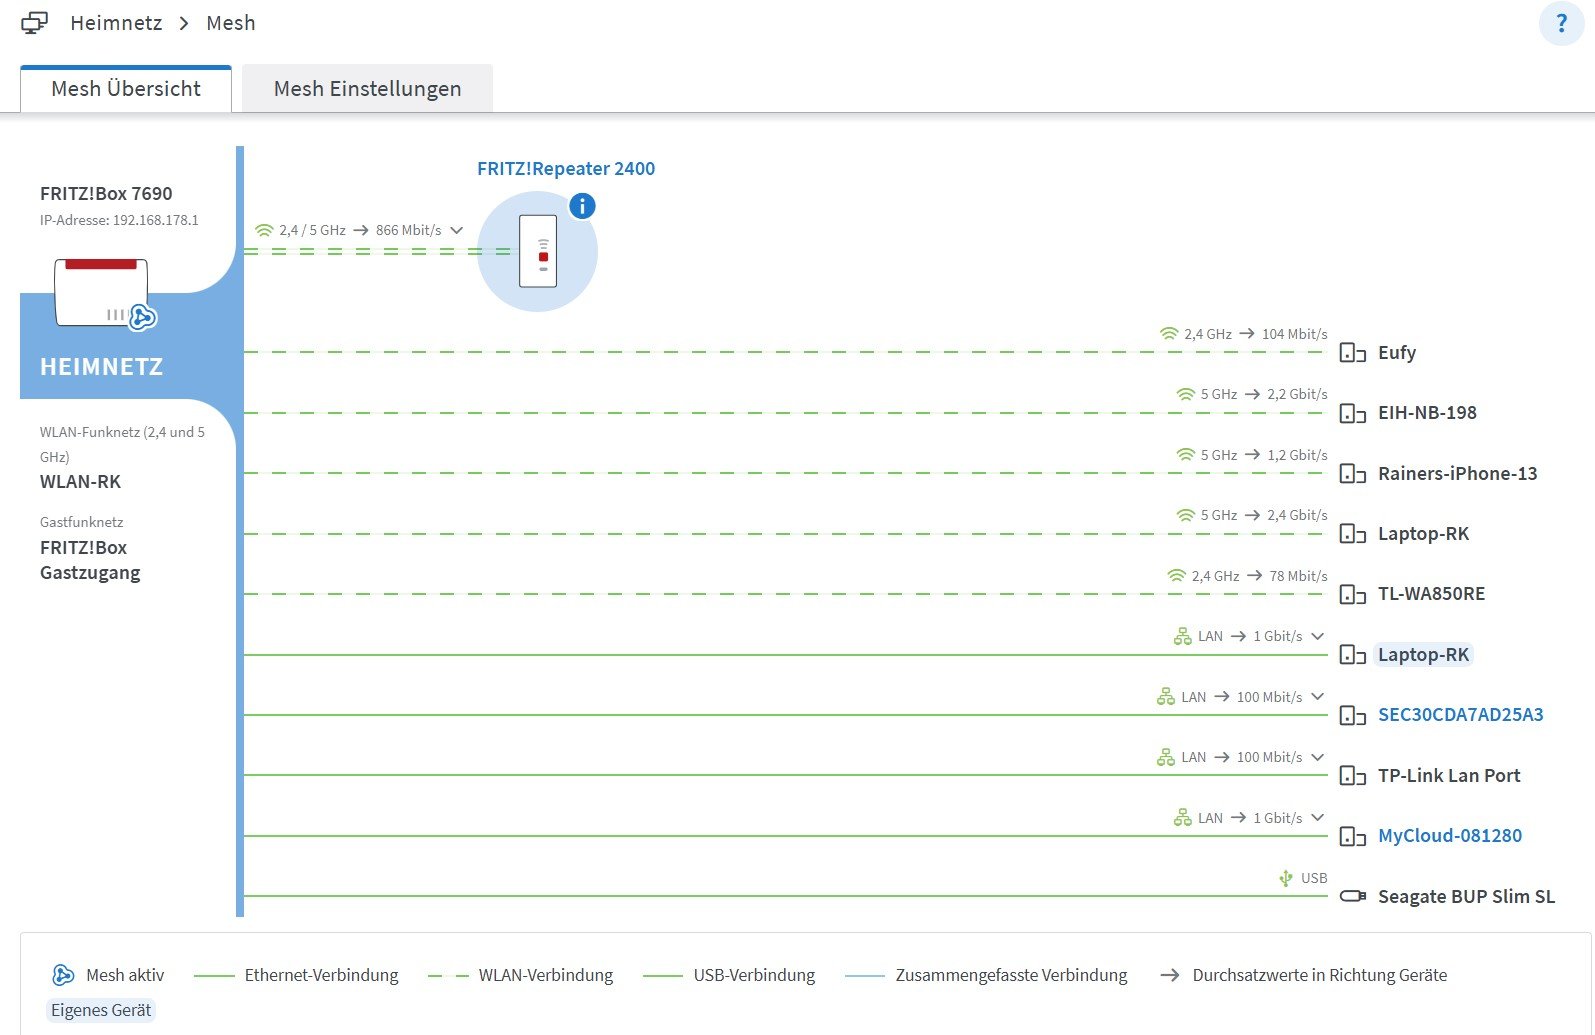The image size is (1595, 1035).
Task: Click Mesh in the breadcrumb
Action: coord(231,23)
